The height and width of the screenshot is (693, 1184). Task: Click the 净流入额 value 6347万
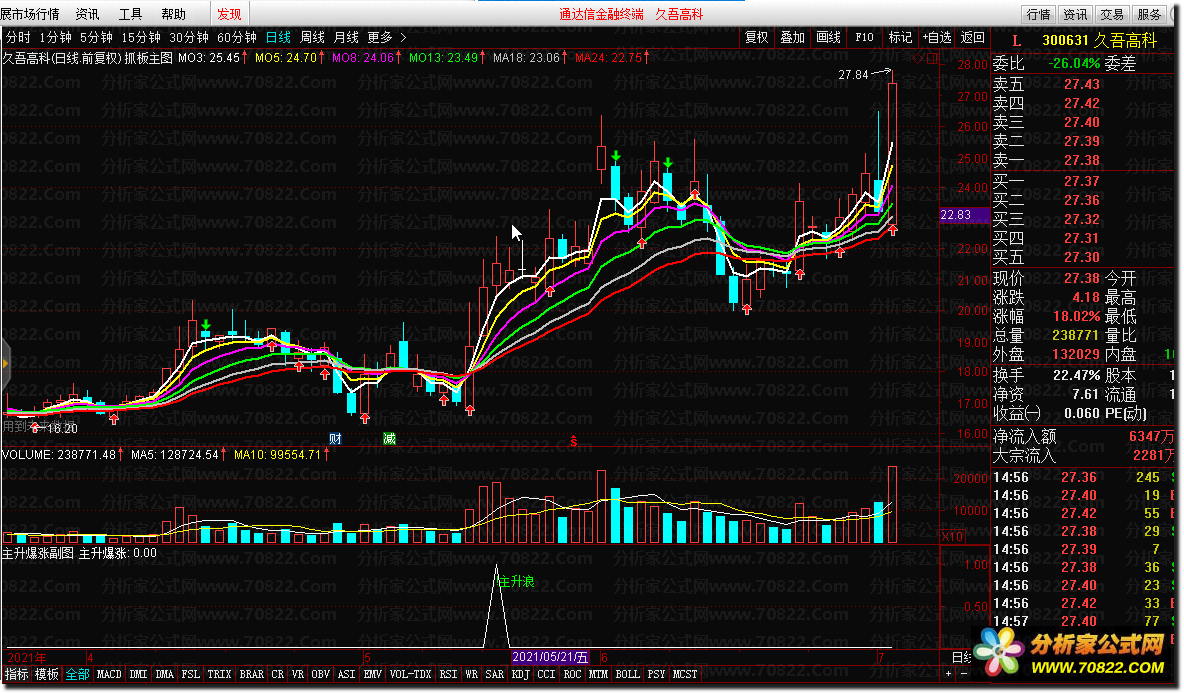[1152, 436]
